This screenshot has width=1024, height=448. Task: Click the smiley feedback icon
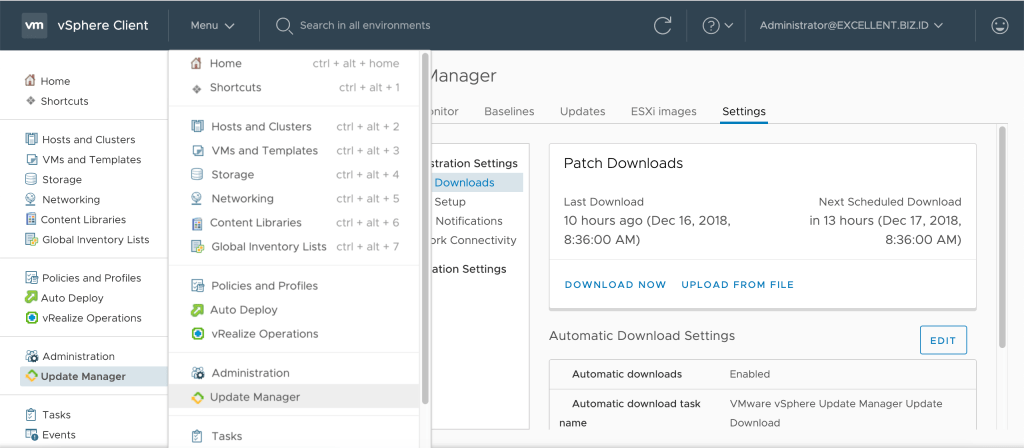[x=999, y=25]
